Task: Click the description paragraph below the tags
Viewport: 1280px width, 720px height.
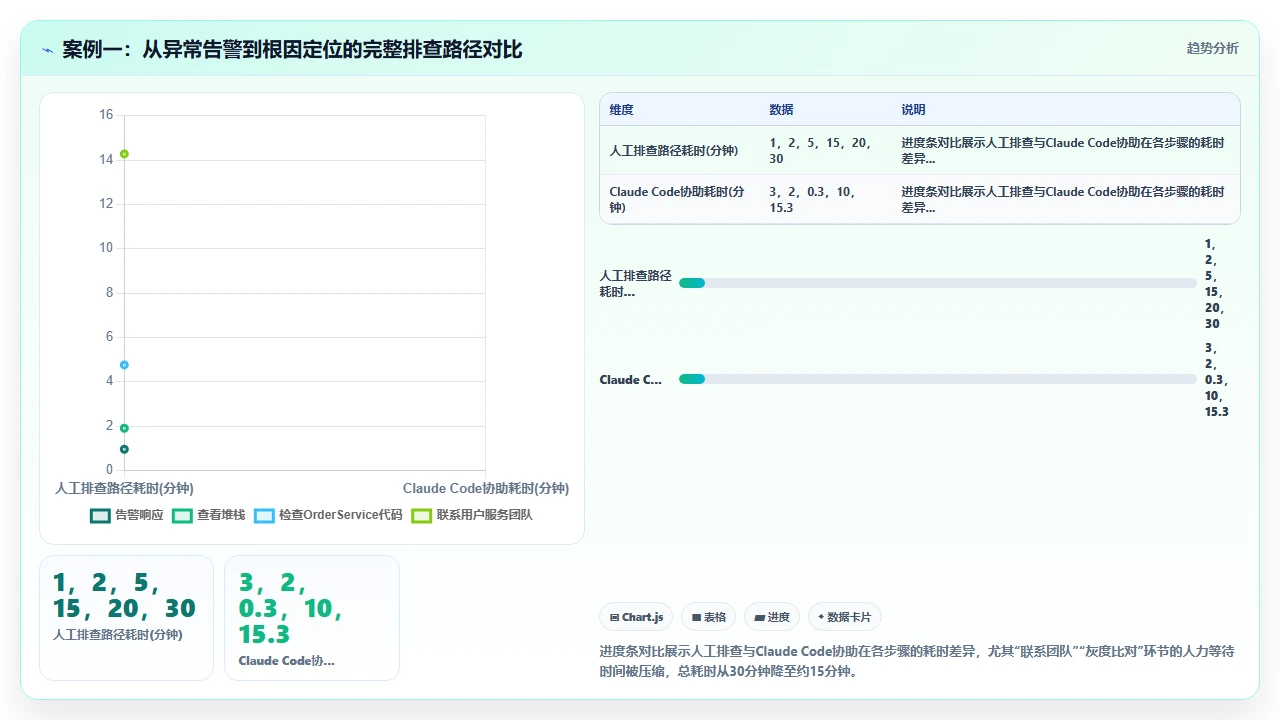Action: pyautogui.click(x=917, y=661)
